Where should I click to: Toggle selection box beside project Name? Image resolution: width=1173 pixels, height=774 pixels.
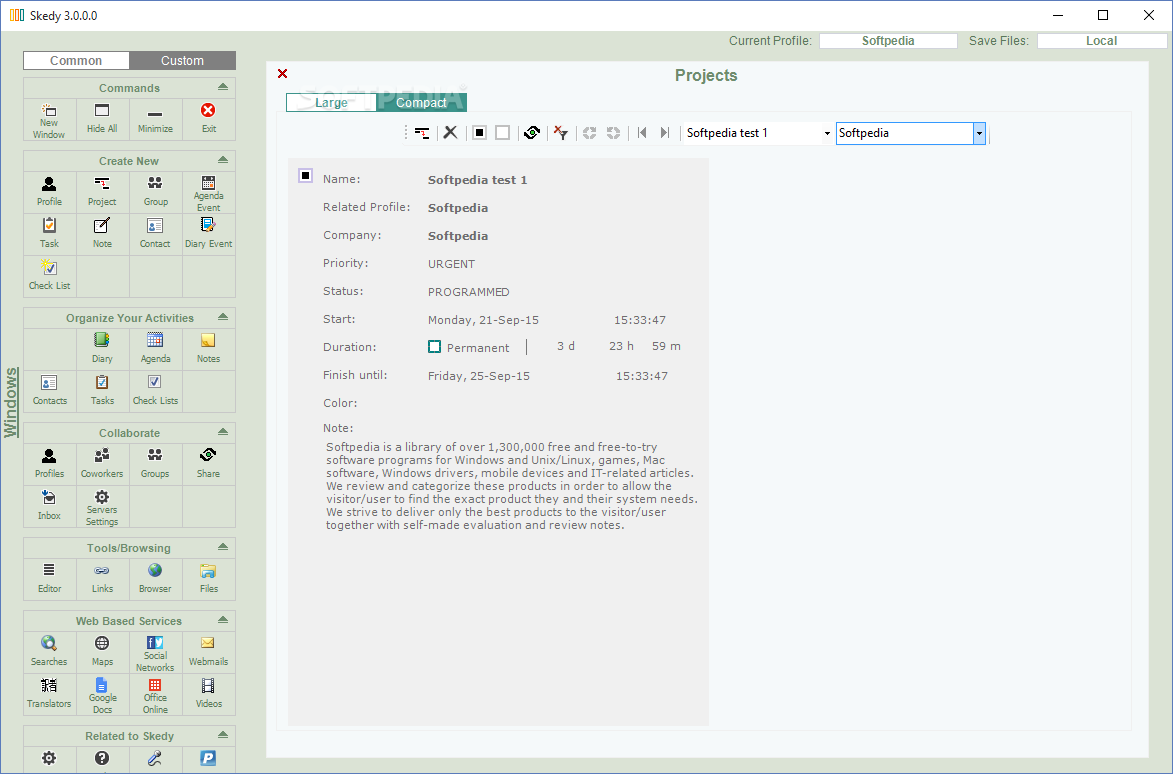[305, 176]
